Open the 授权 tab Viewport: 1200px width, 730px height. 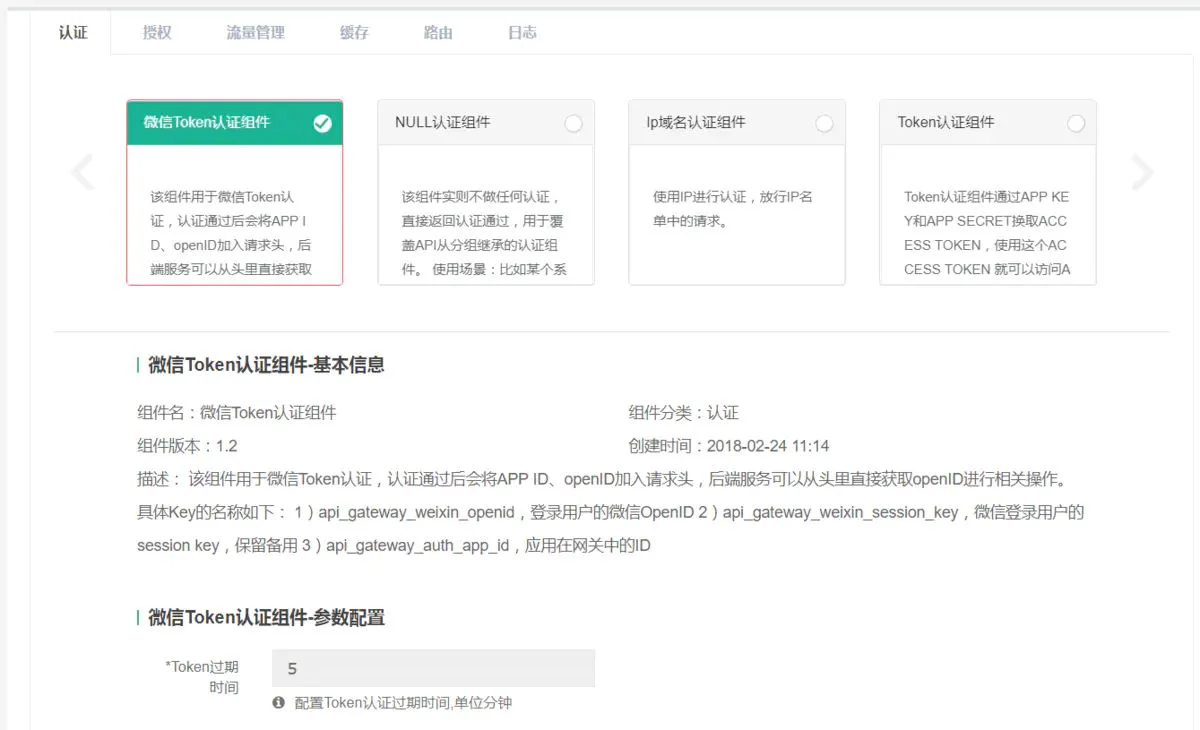tap(157, 32)
